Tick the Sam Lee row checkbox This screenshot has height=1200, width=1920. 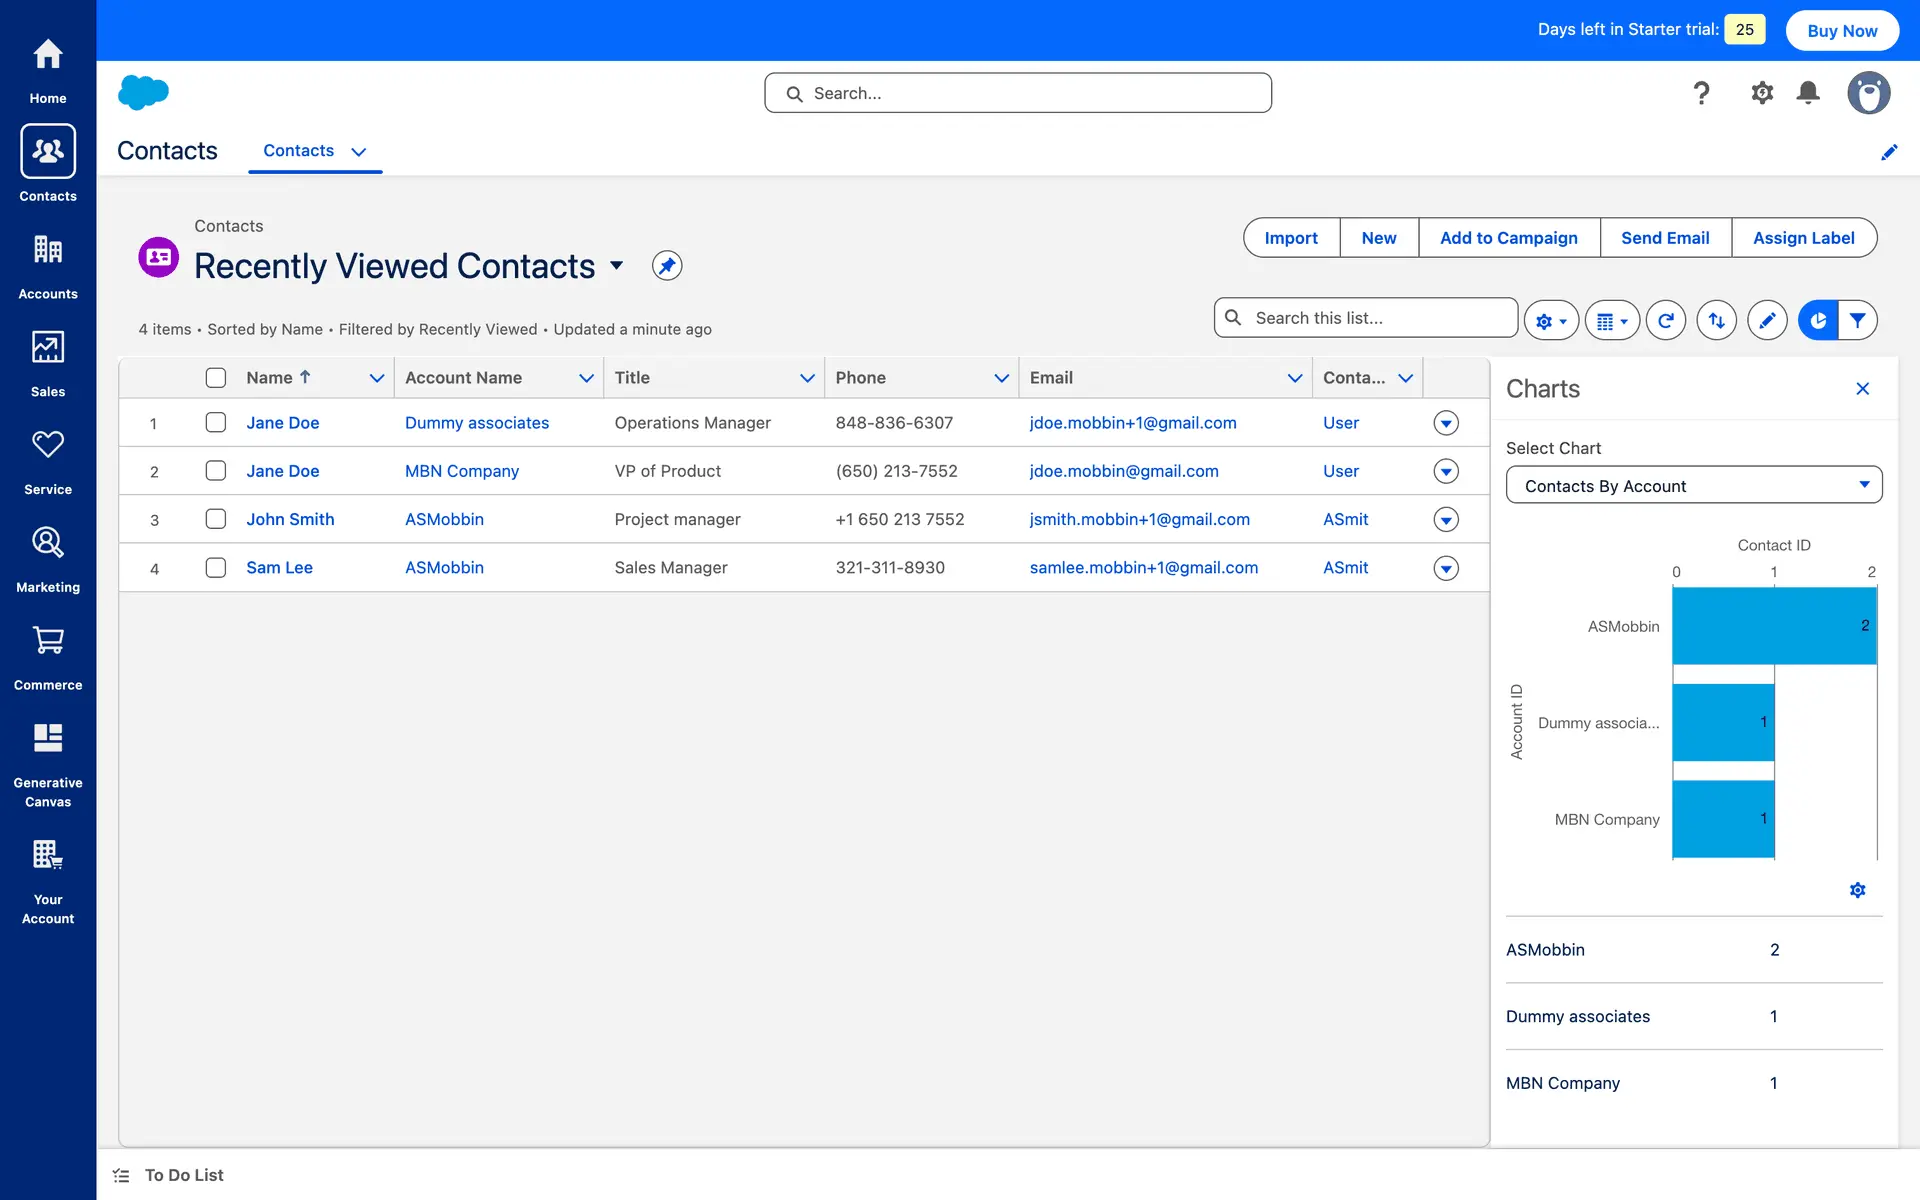pos(216,568)
